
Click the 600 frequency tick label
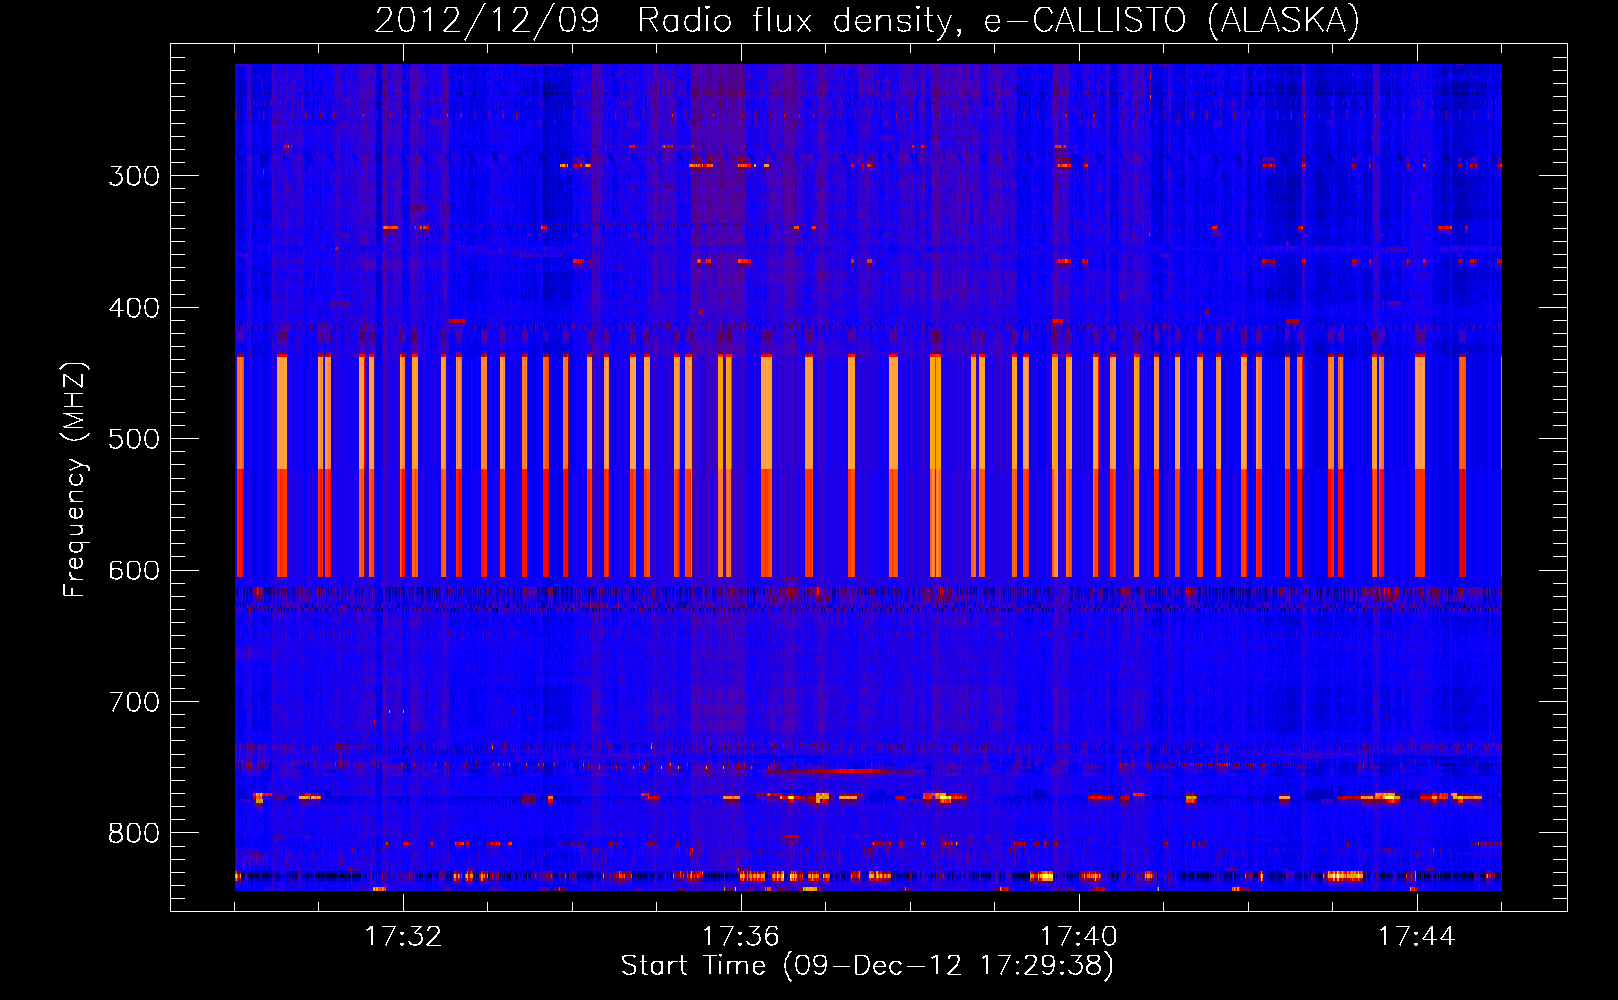coord(134,571)
